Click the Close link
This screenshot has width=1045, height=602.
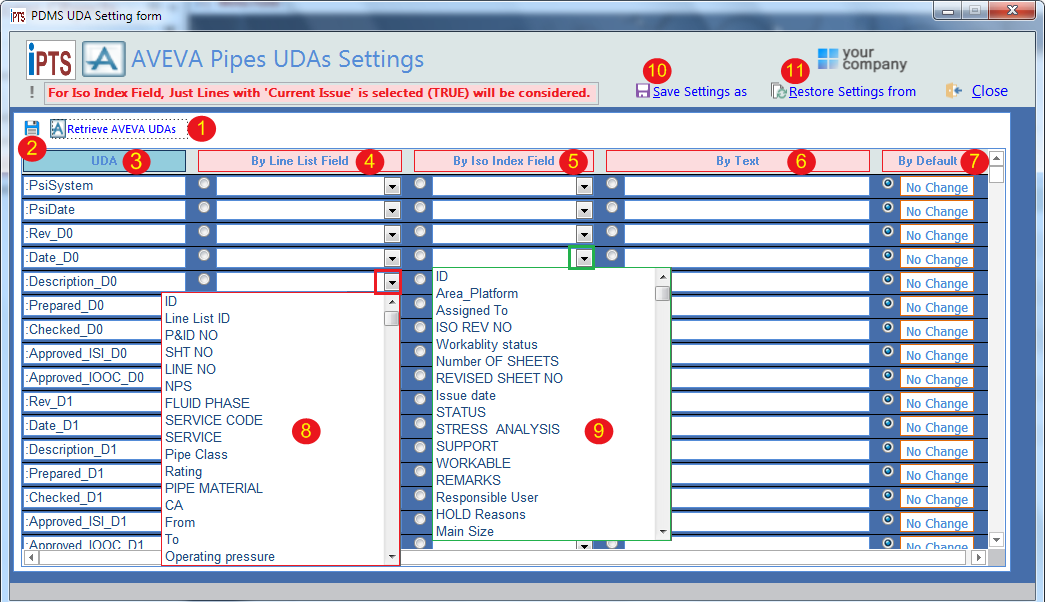point(989,91)
